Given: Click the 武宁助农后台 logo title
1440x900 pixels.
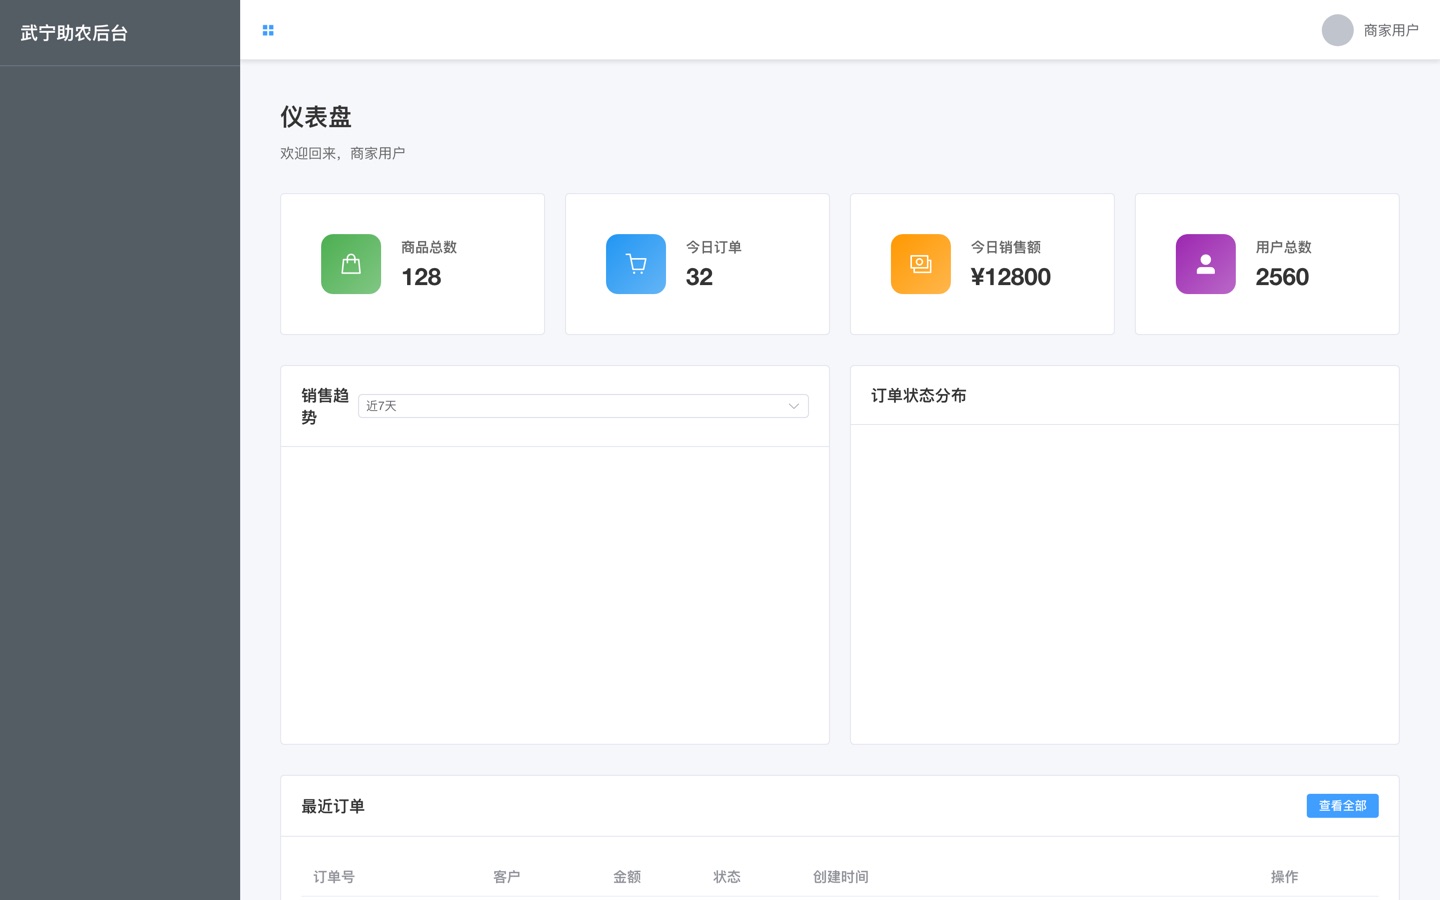Looking at the screenshot, I should coord(74,33).
